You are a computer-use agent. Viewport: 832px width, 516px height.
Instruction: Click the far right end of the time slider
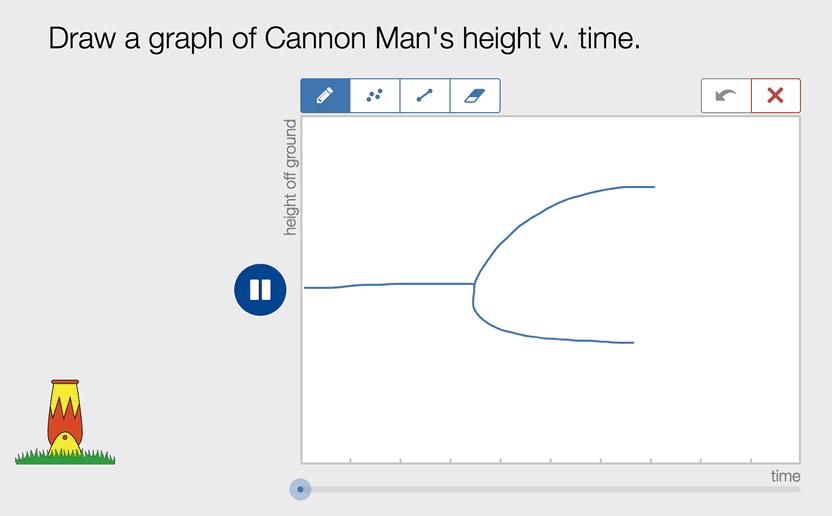coord(797,489)
